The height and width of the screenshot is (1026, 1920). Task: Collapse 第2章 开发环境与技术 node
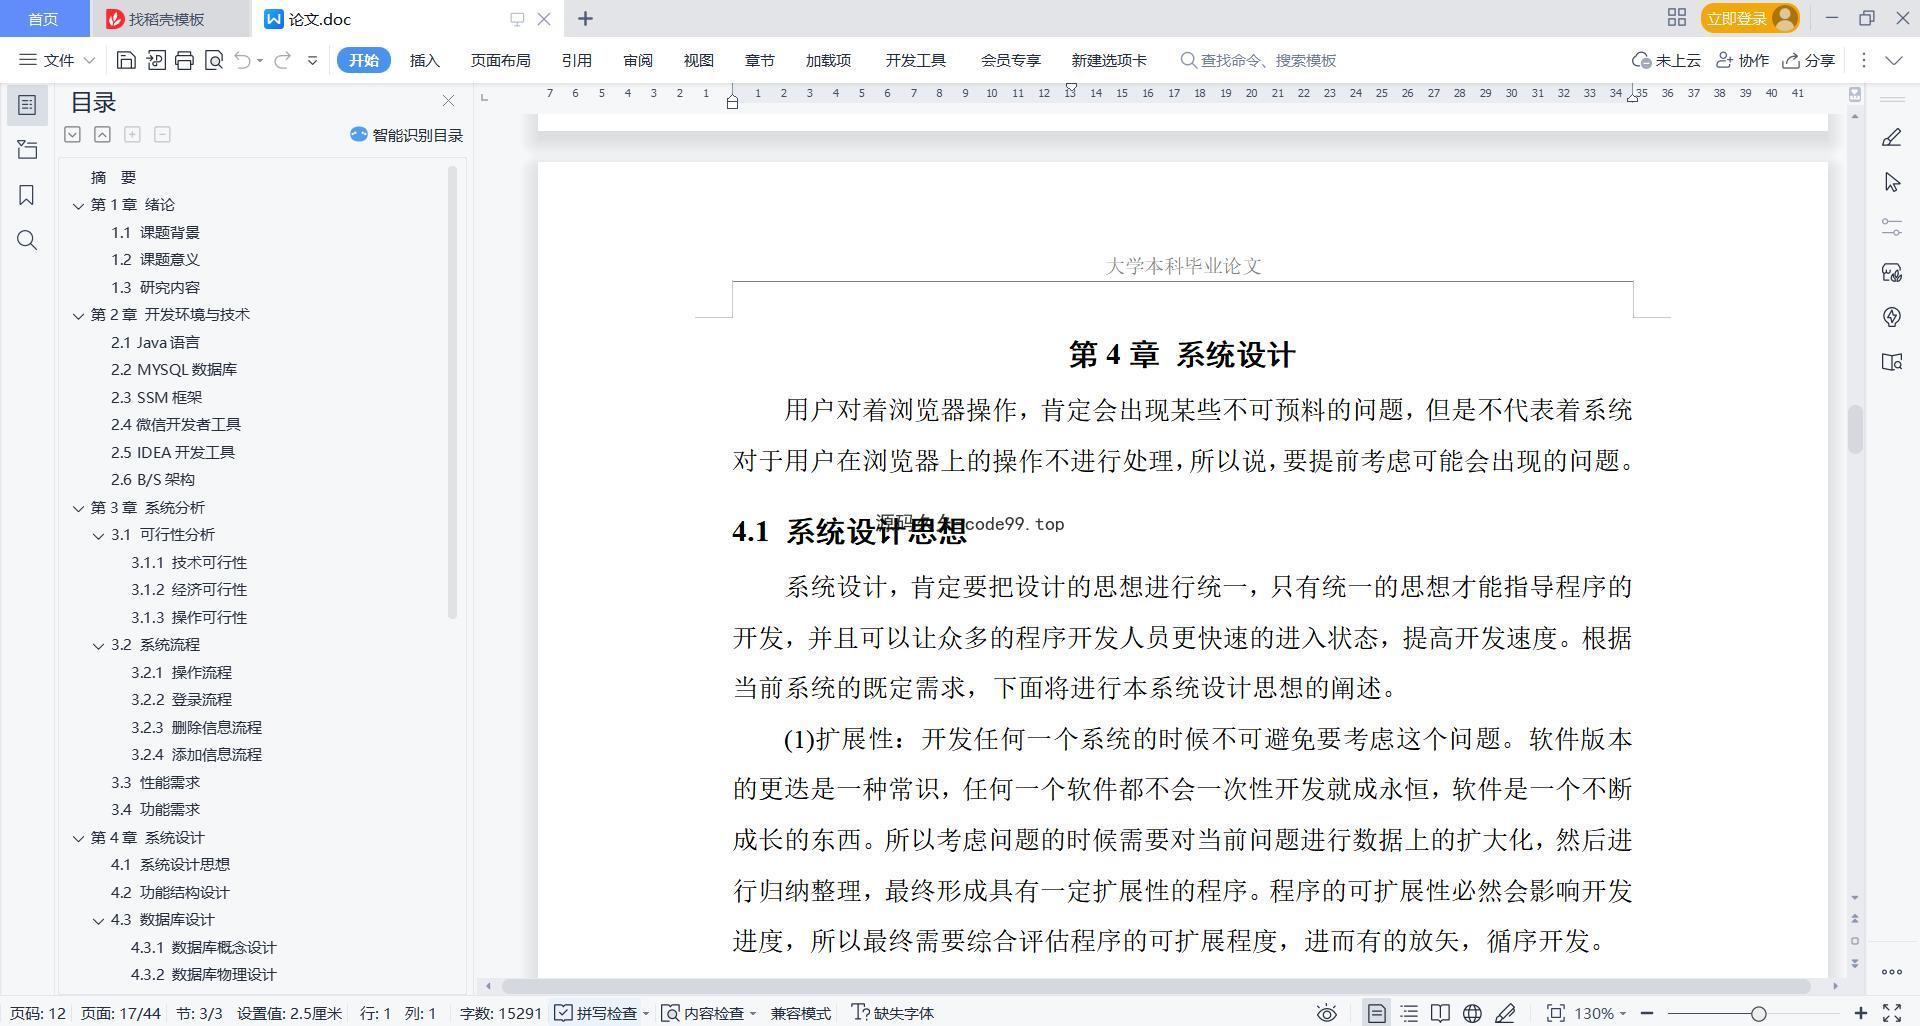pyautogui.click(x=78, y=315)
